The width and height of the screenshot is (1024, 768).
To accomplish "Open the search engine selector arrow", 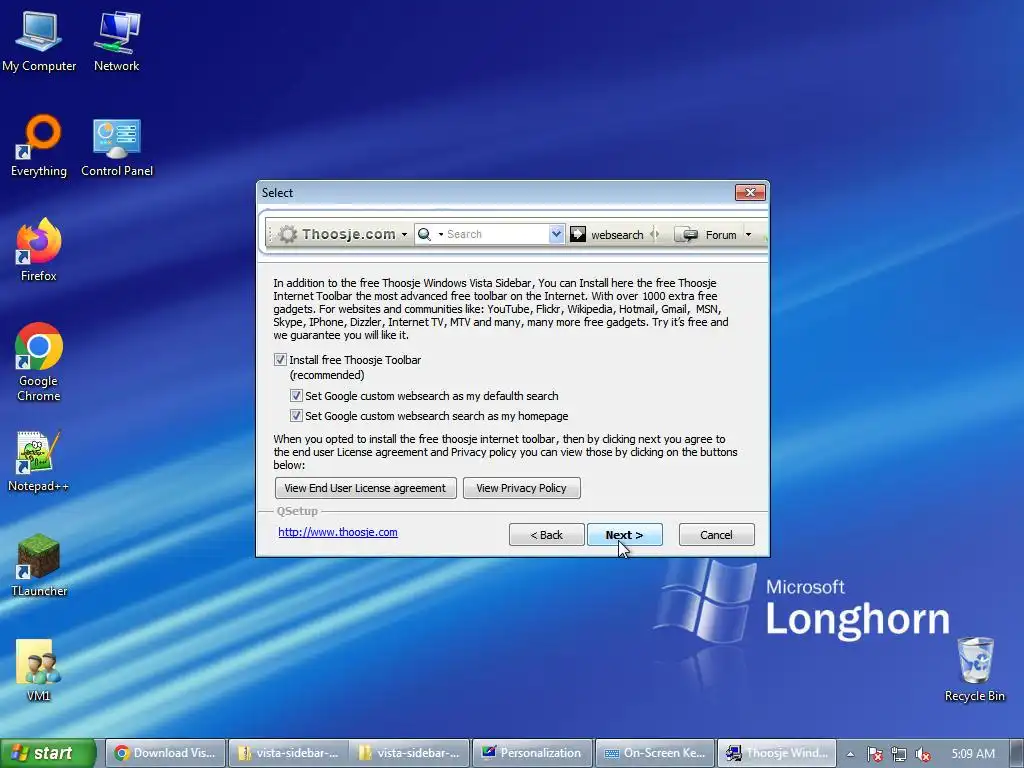I will coord(441,234).
